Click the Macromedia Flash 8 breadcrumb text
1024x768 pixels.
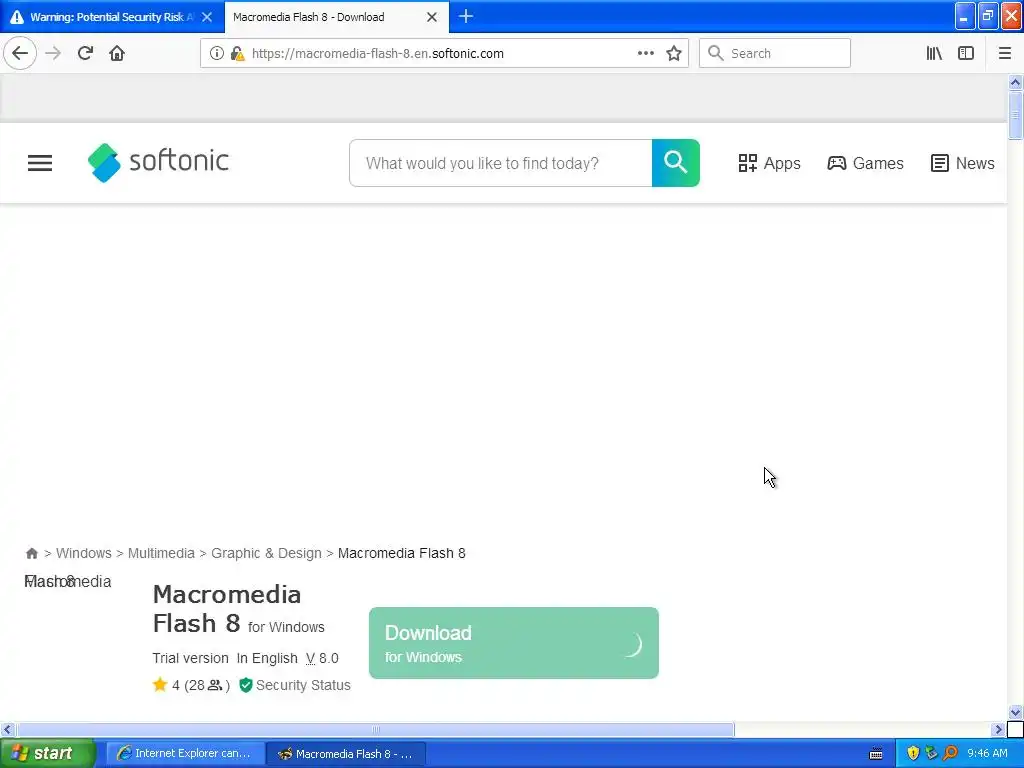[402, 553]
